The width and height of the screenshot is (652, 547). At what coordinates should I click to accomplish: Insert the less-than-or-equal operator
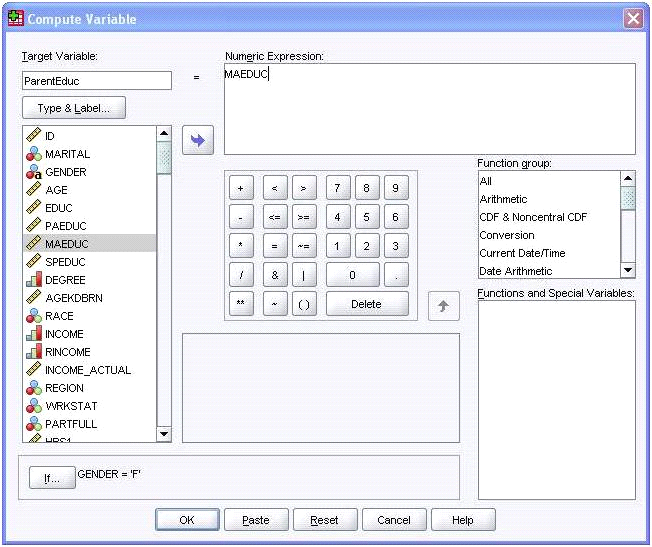(x=275, y=217)
